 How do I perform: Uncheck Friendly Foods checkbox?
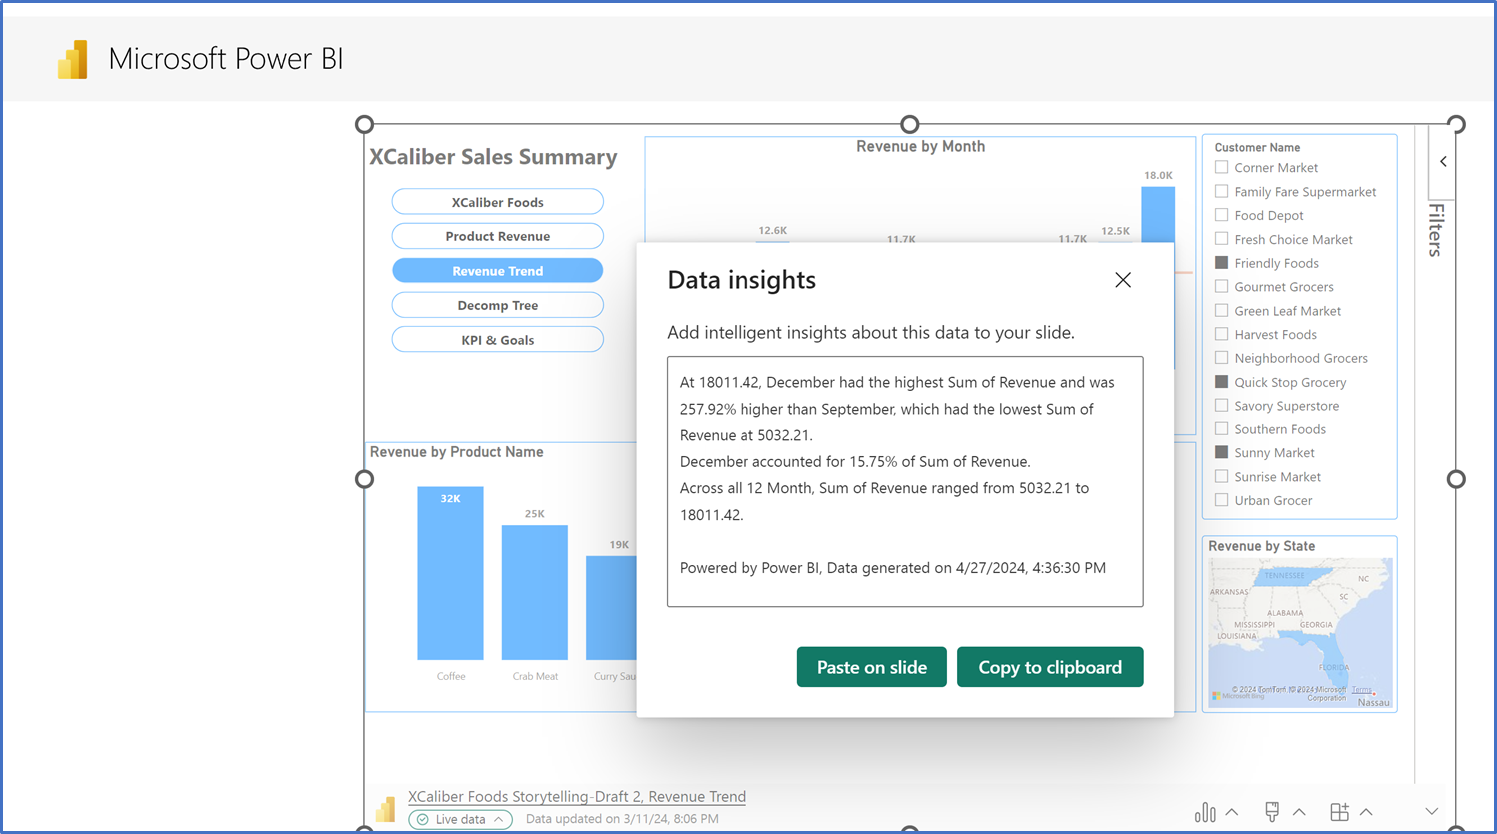(1221, 263)
